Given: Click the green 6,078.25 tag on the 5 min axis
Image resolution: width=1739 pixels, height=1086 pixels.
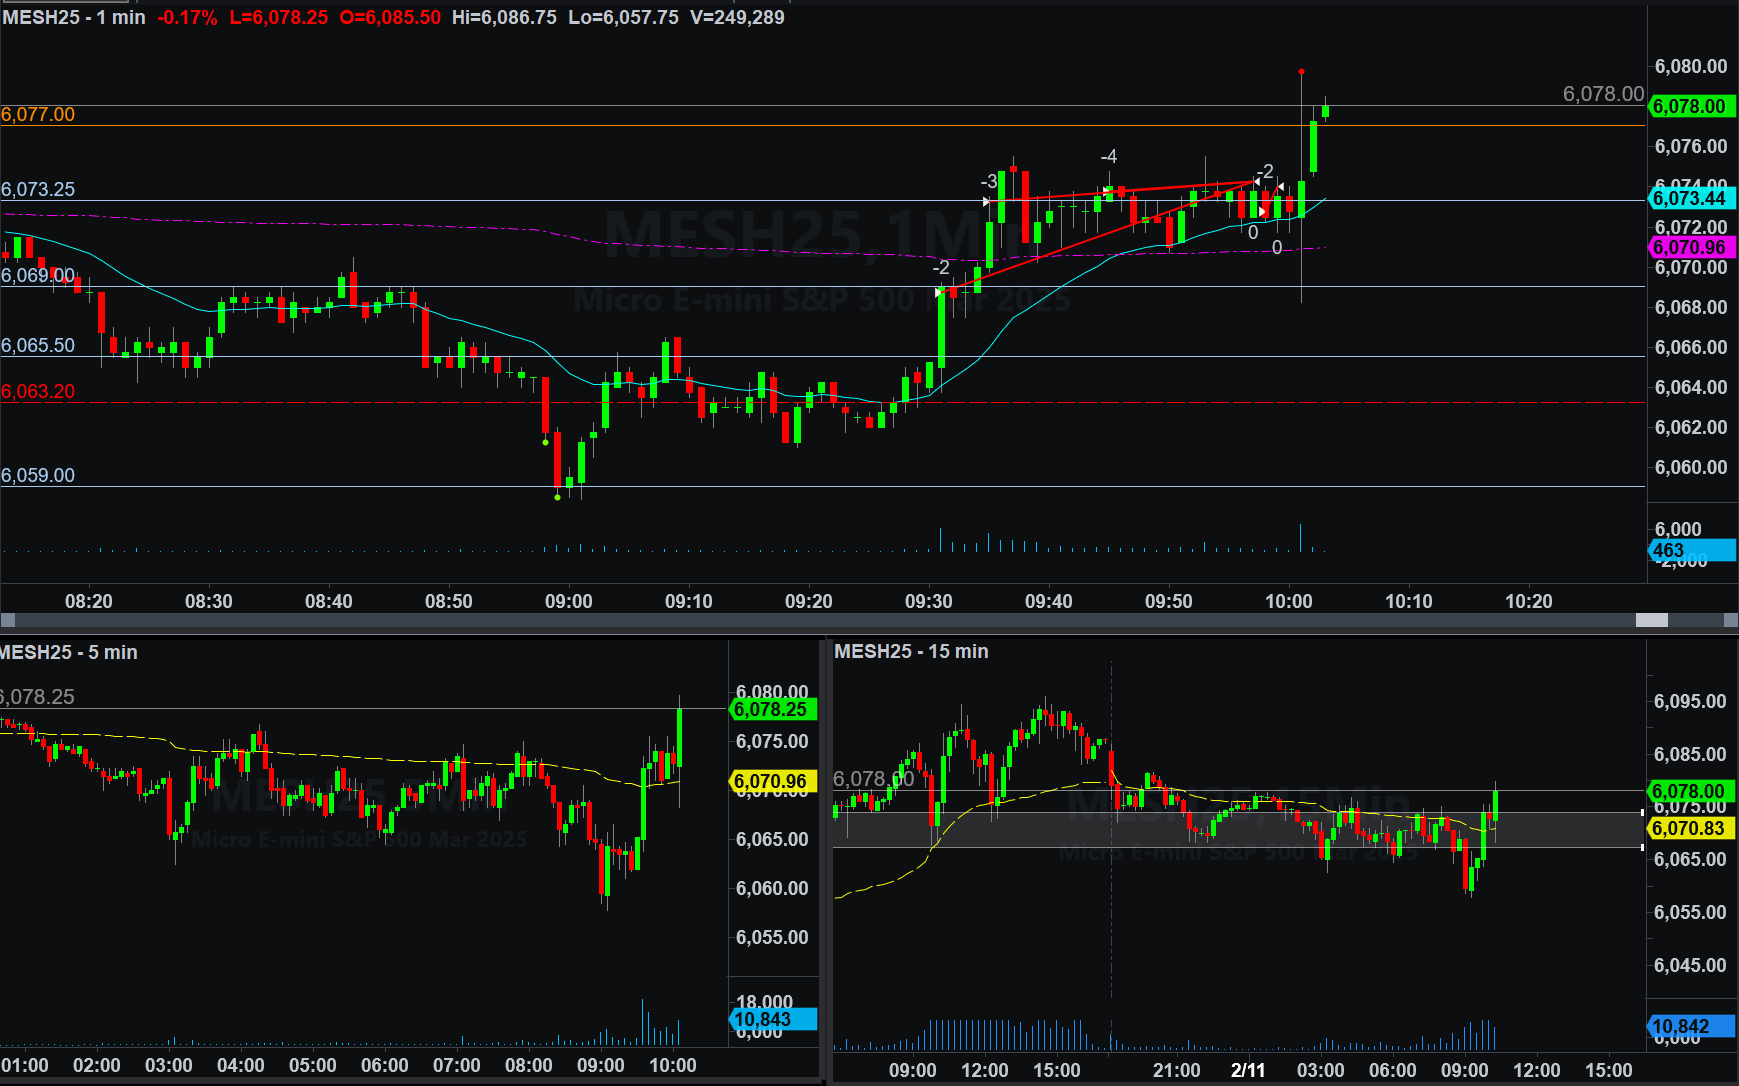Looking at the screenshot, I should pos(773,709).
